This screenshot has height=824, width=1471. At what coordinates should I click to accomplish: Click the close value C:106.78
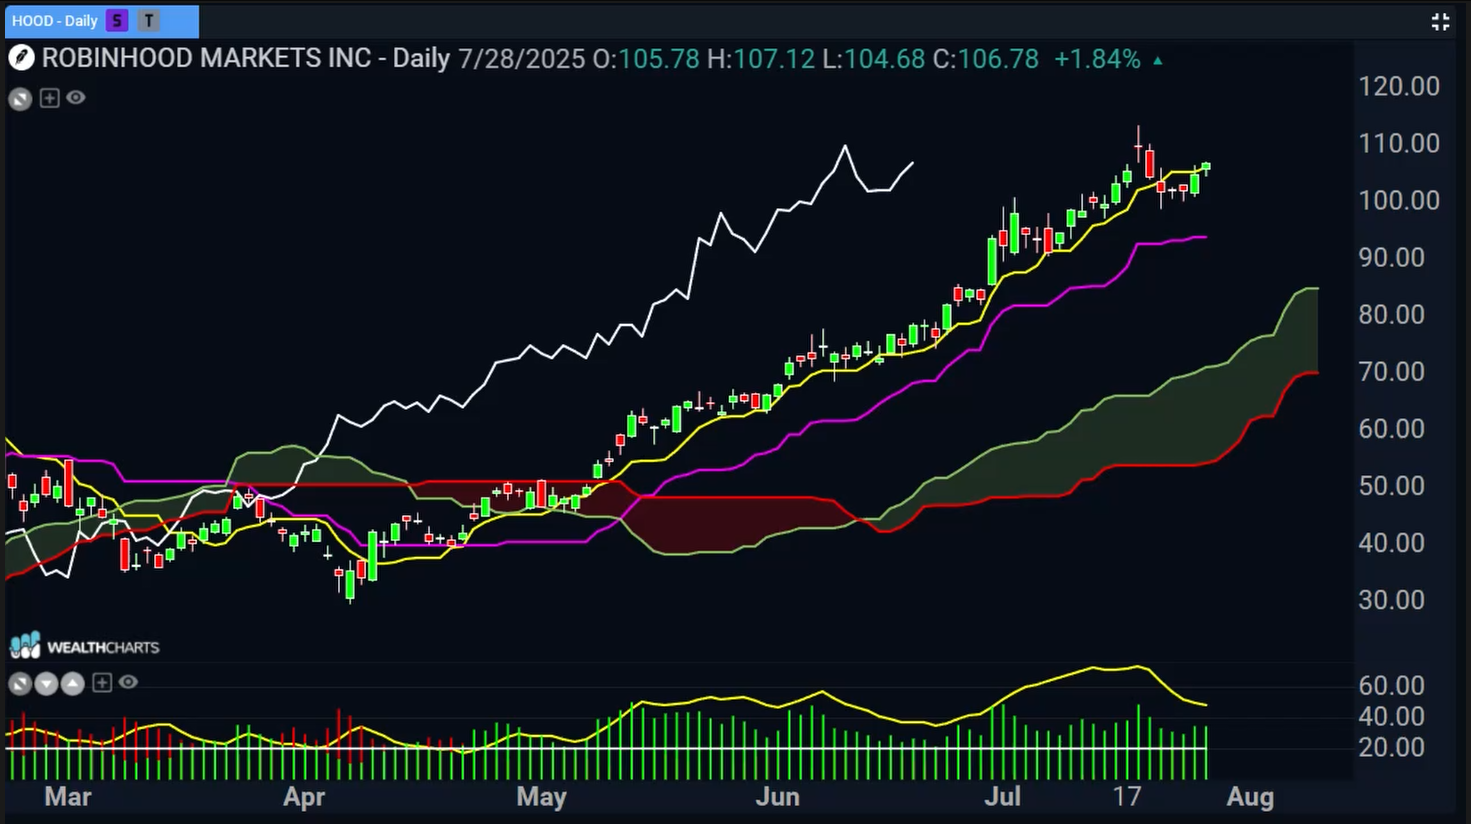pyautogui.click(x=986, y=59)
